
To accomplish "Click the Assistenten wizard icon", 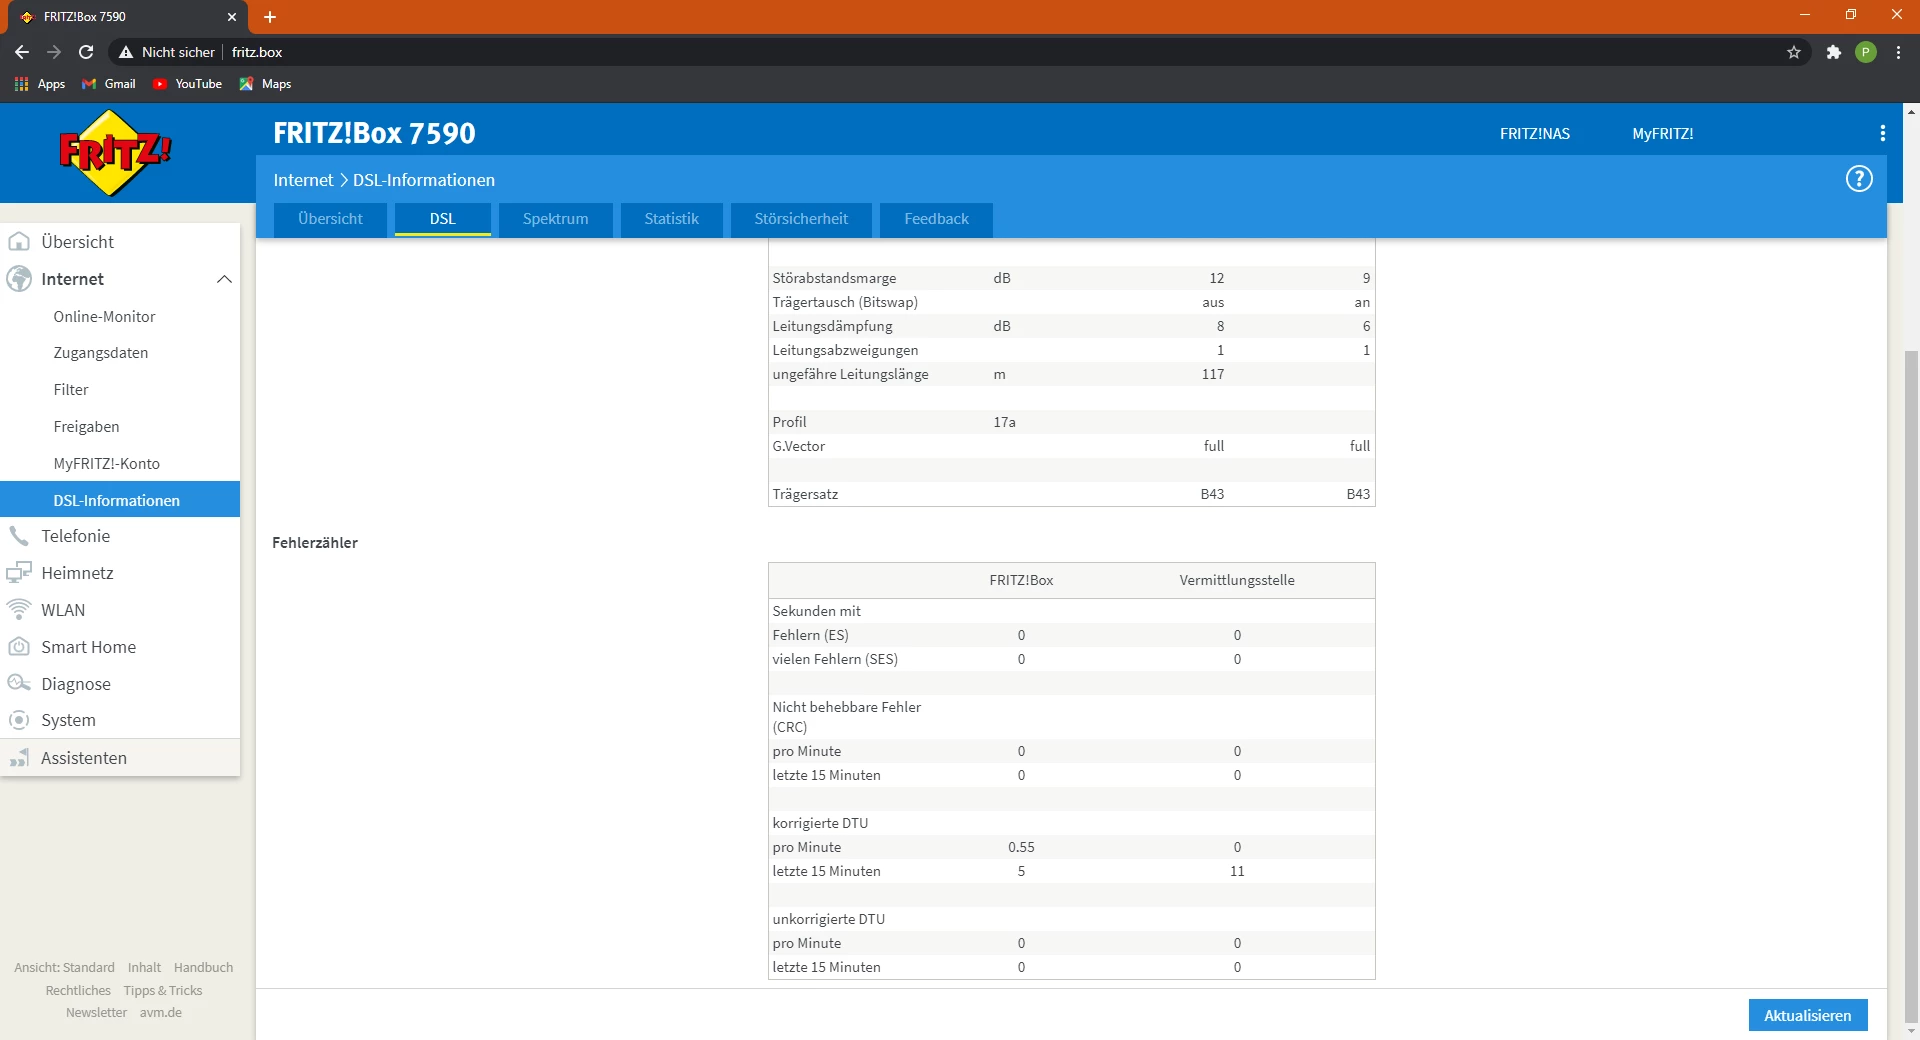I will 19,758.
